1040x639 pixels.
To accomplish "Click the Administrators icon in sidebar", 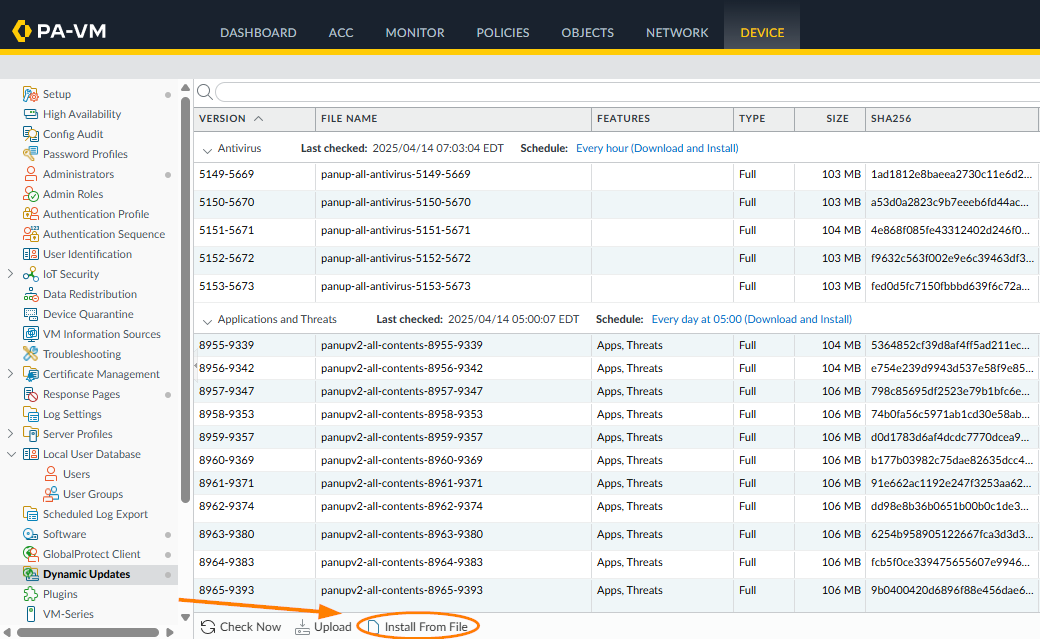I will coord(30,174).
